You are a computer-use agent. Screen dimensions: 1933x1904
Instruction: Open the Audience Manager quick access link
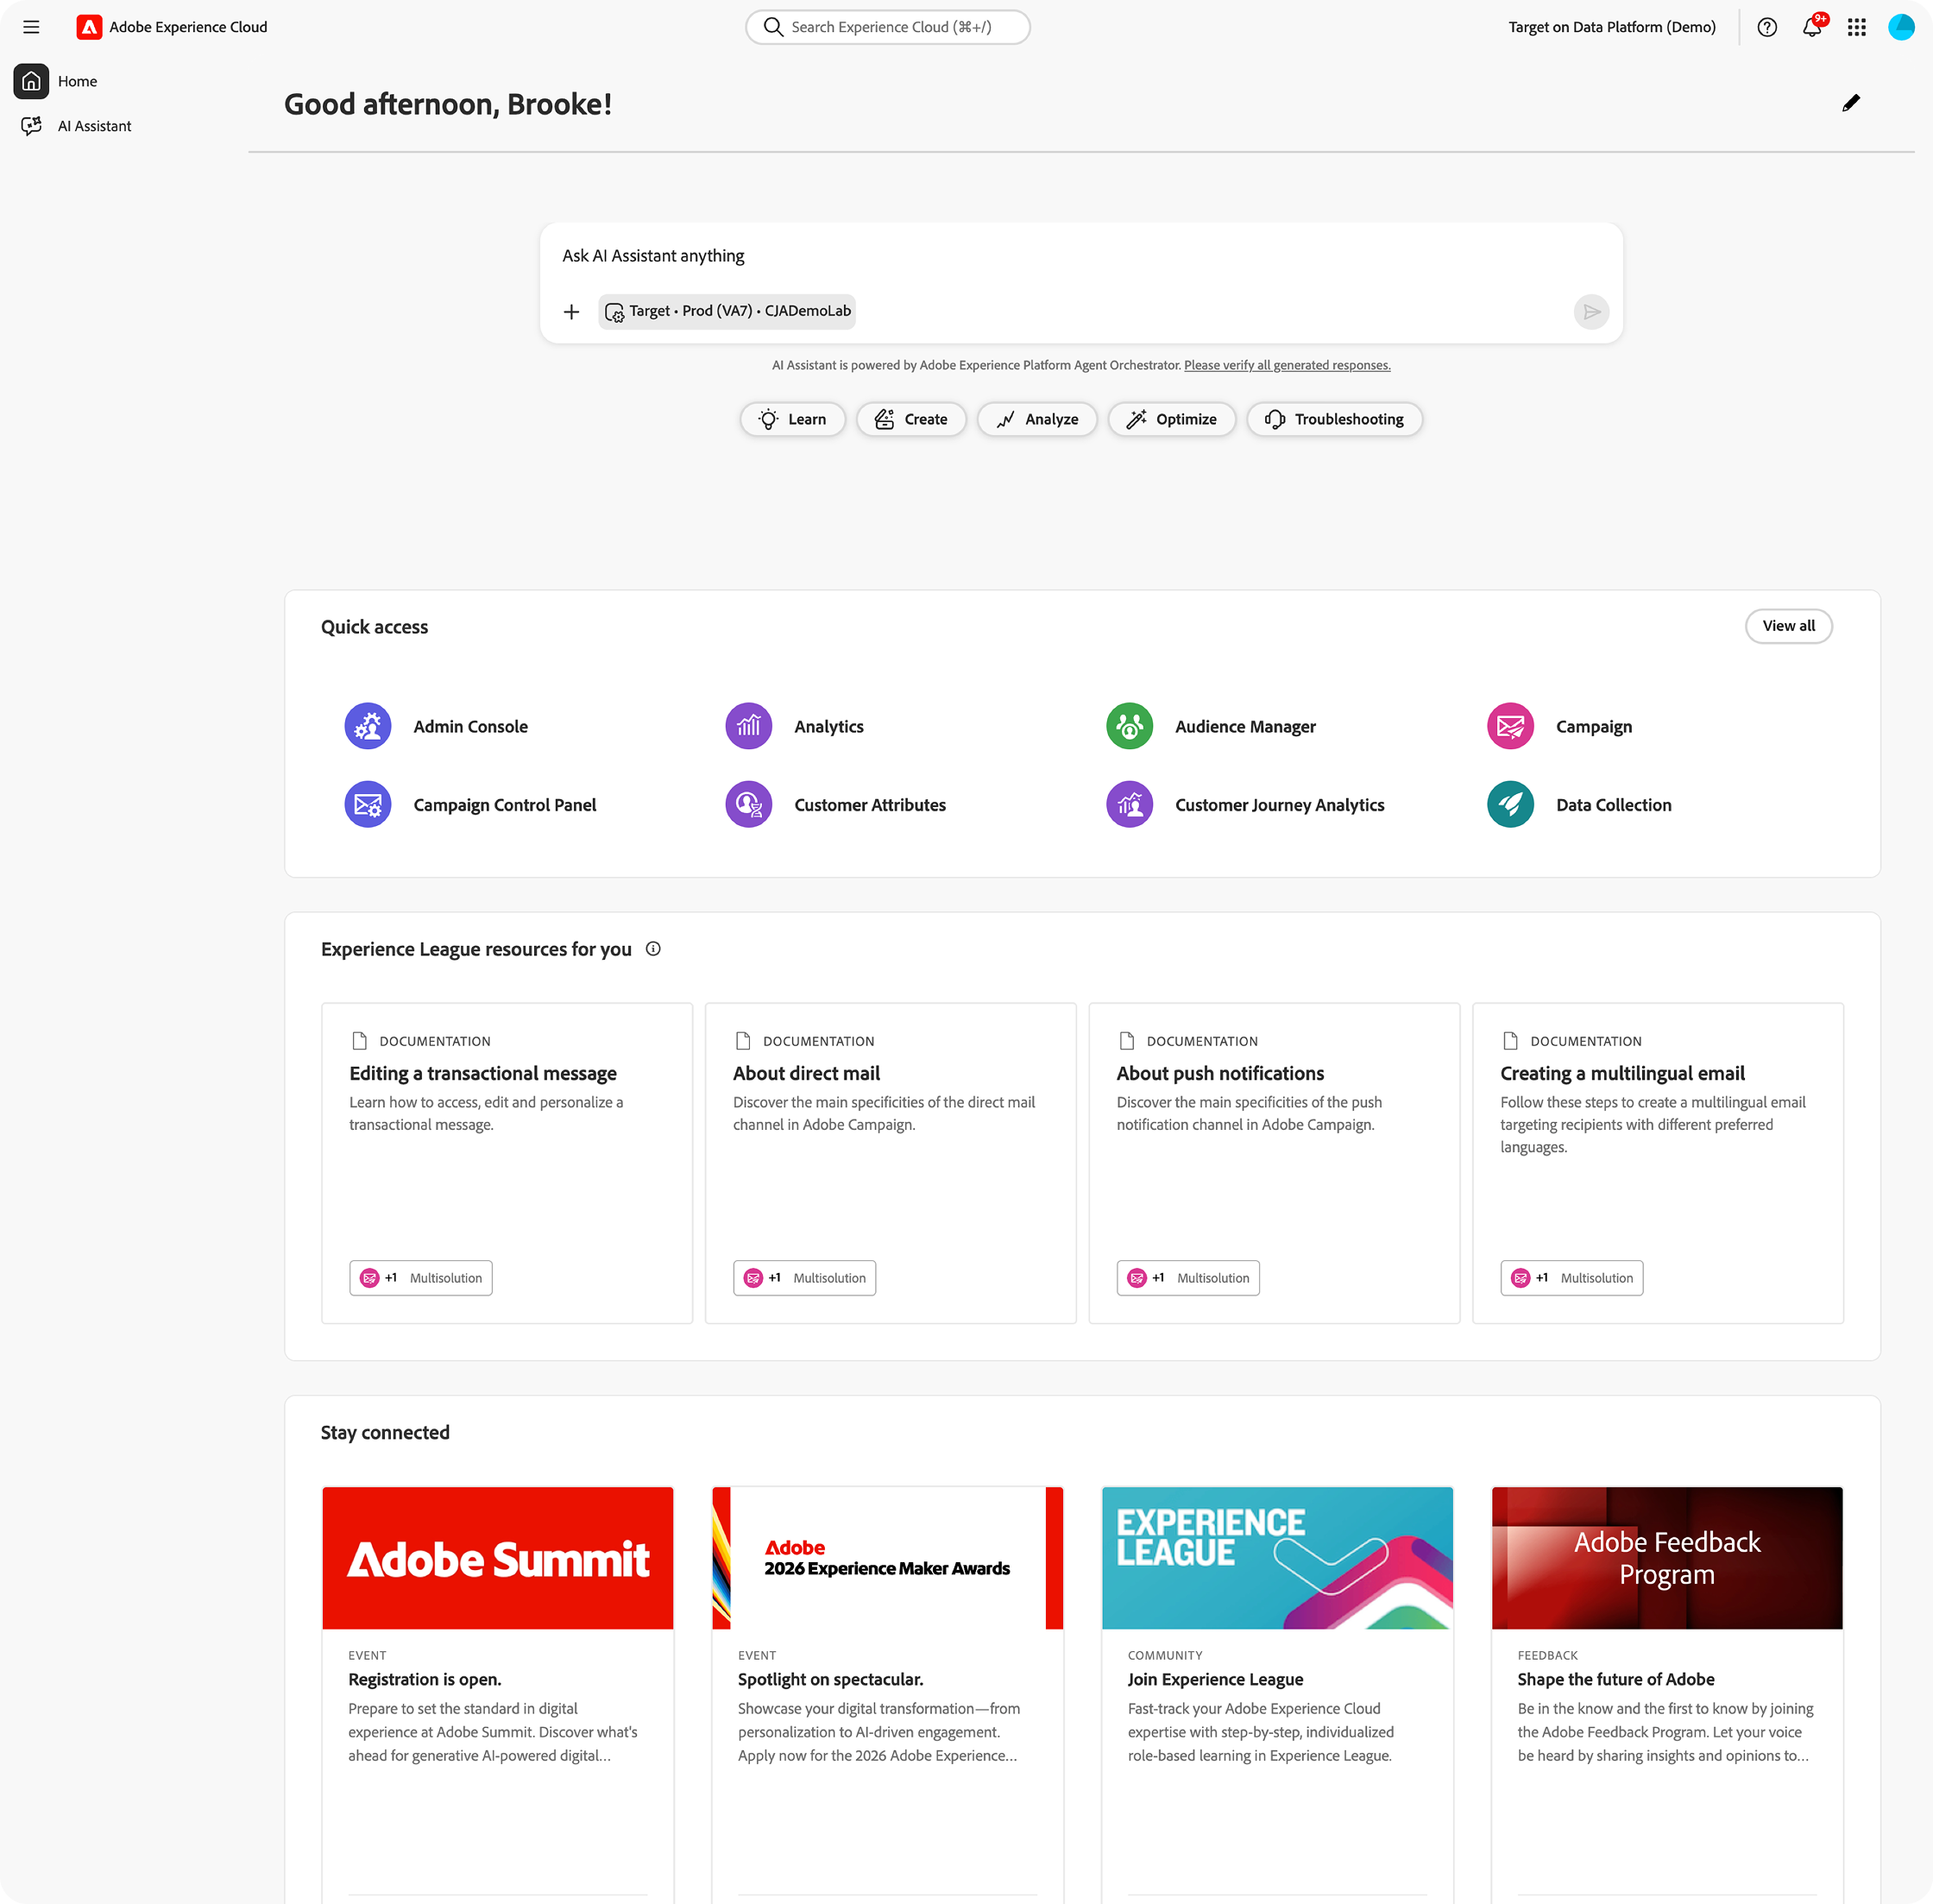(x=1245, y=727)
